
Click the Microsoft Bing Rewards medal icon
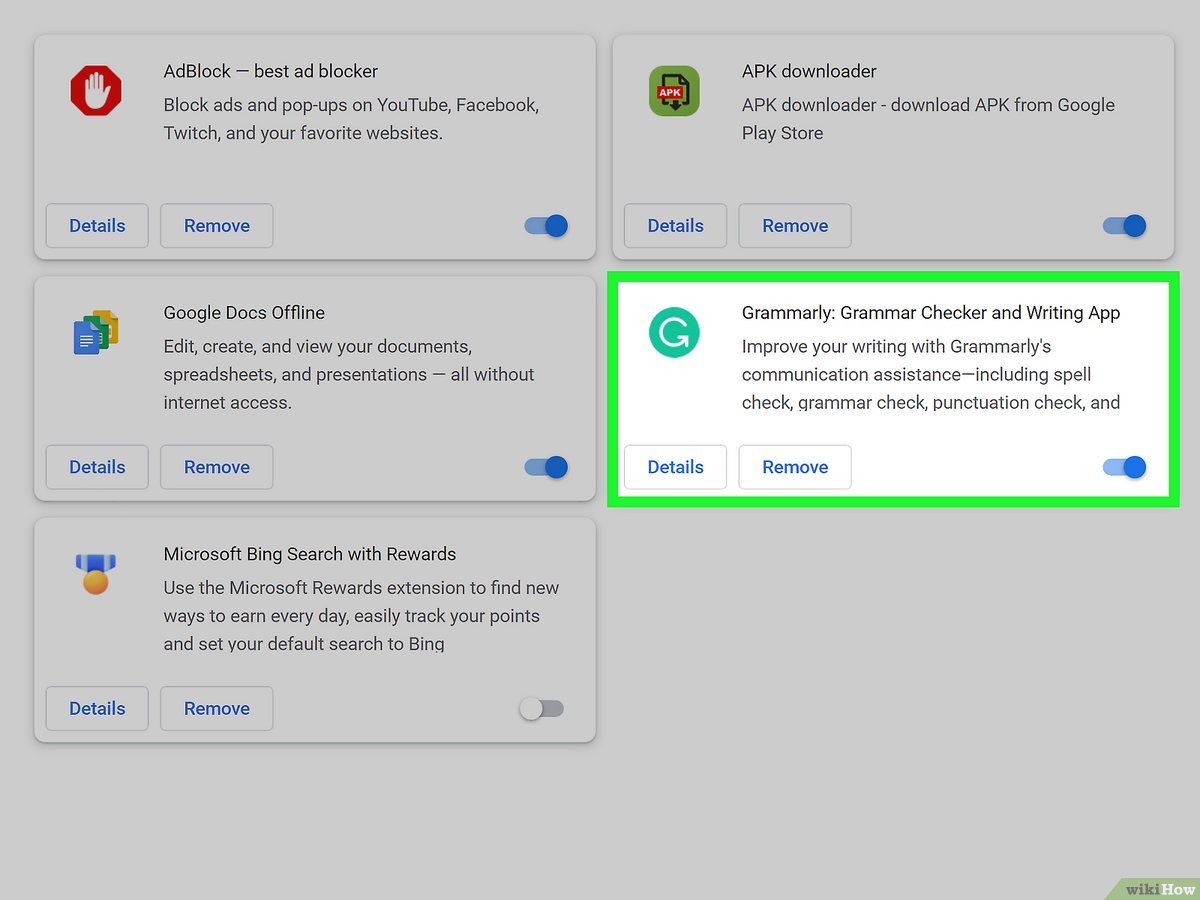[96, 574]
